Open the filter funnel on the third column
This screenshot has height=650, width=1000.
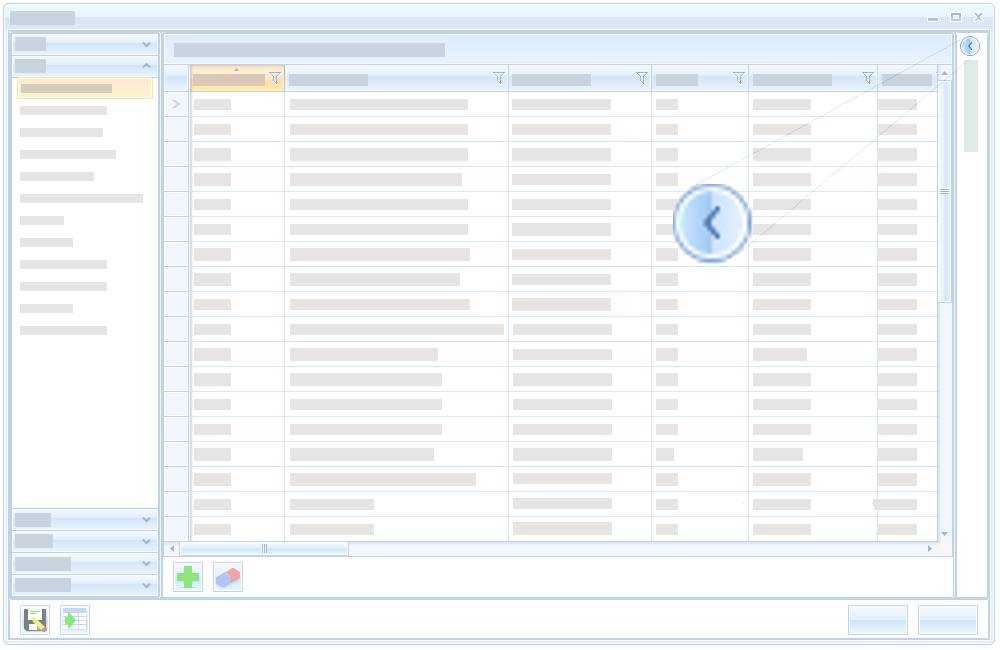click(x=642, y=78)
